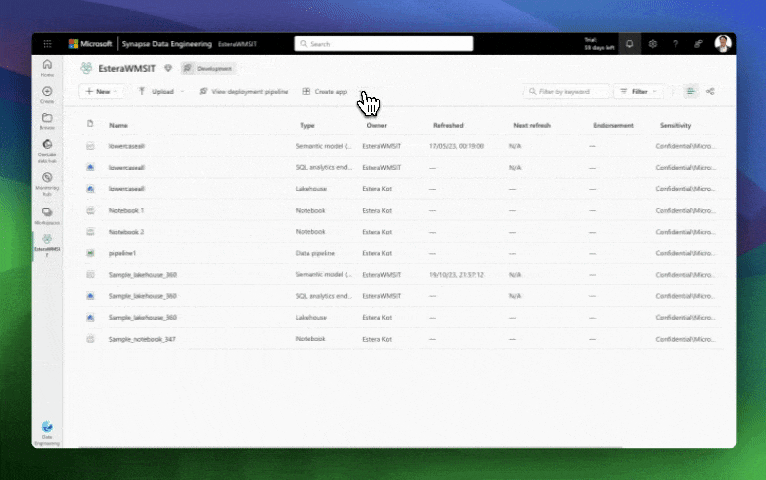Image resolution: width=766 pixels, height=480 pixels.
Task: Click the Development stage badge
Action: tap(209, 68)
